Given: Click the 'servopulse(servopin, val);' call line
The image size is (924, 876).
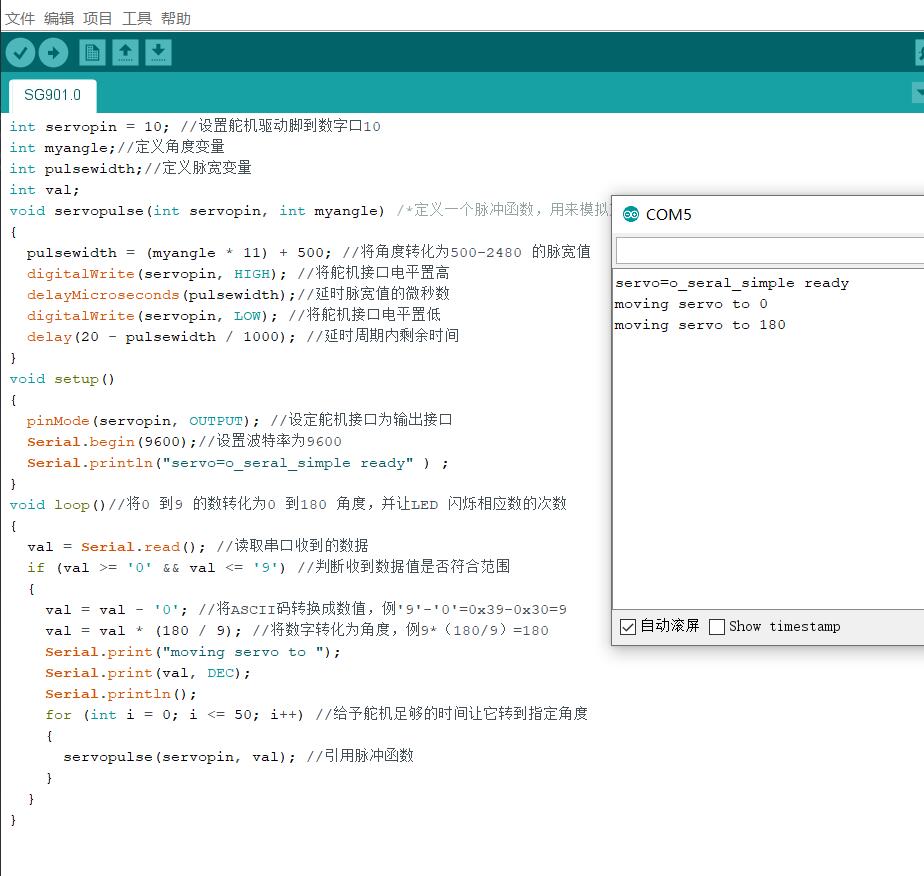Looking at the screenshot, I should click(238, 756).
